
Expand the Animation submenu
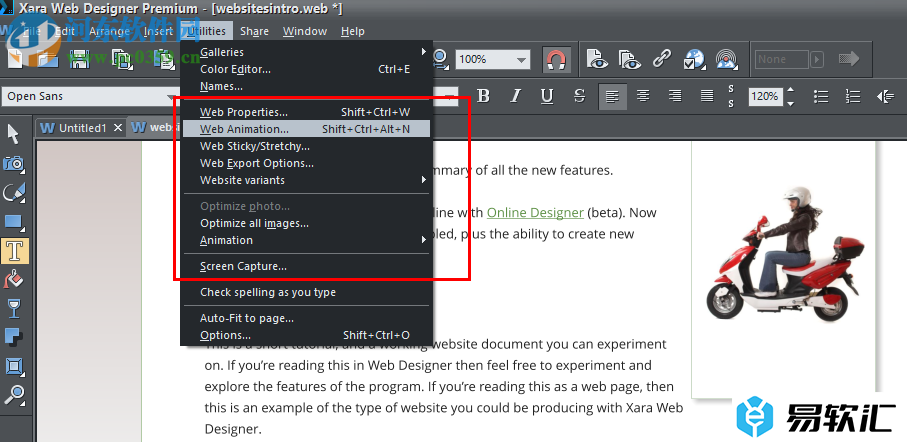tap(307, 240)
